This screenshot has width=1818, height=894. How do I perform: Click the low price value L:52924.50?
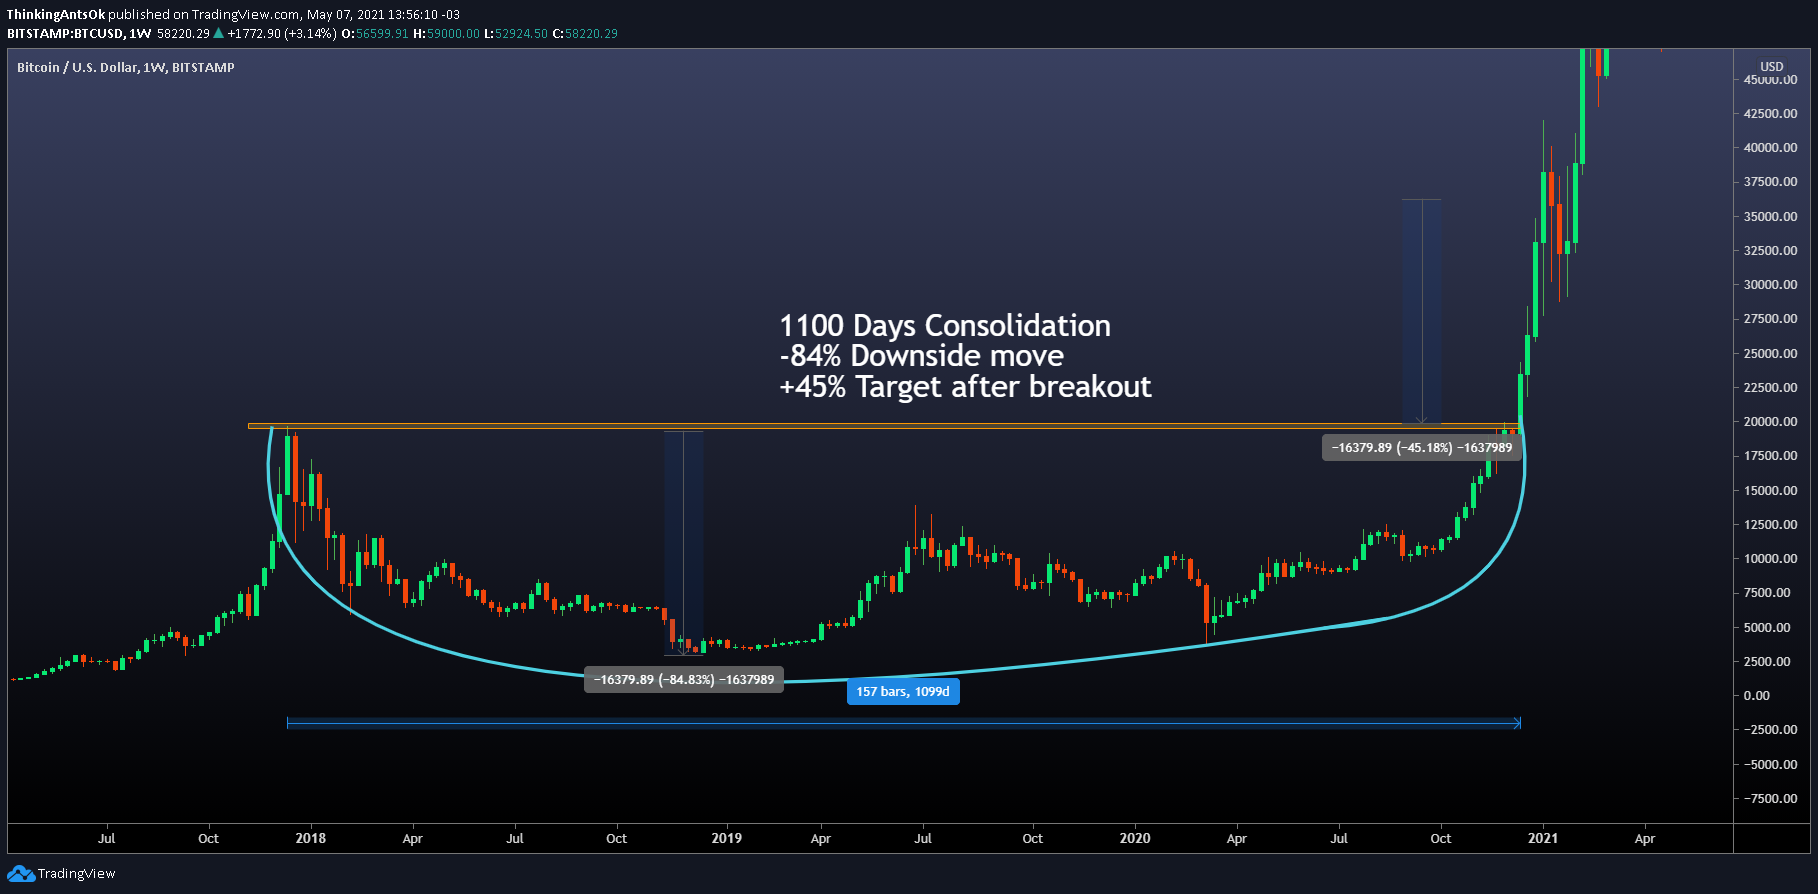[516, 34]
